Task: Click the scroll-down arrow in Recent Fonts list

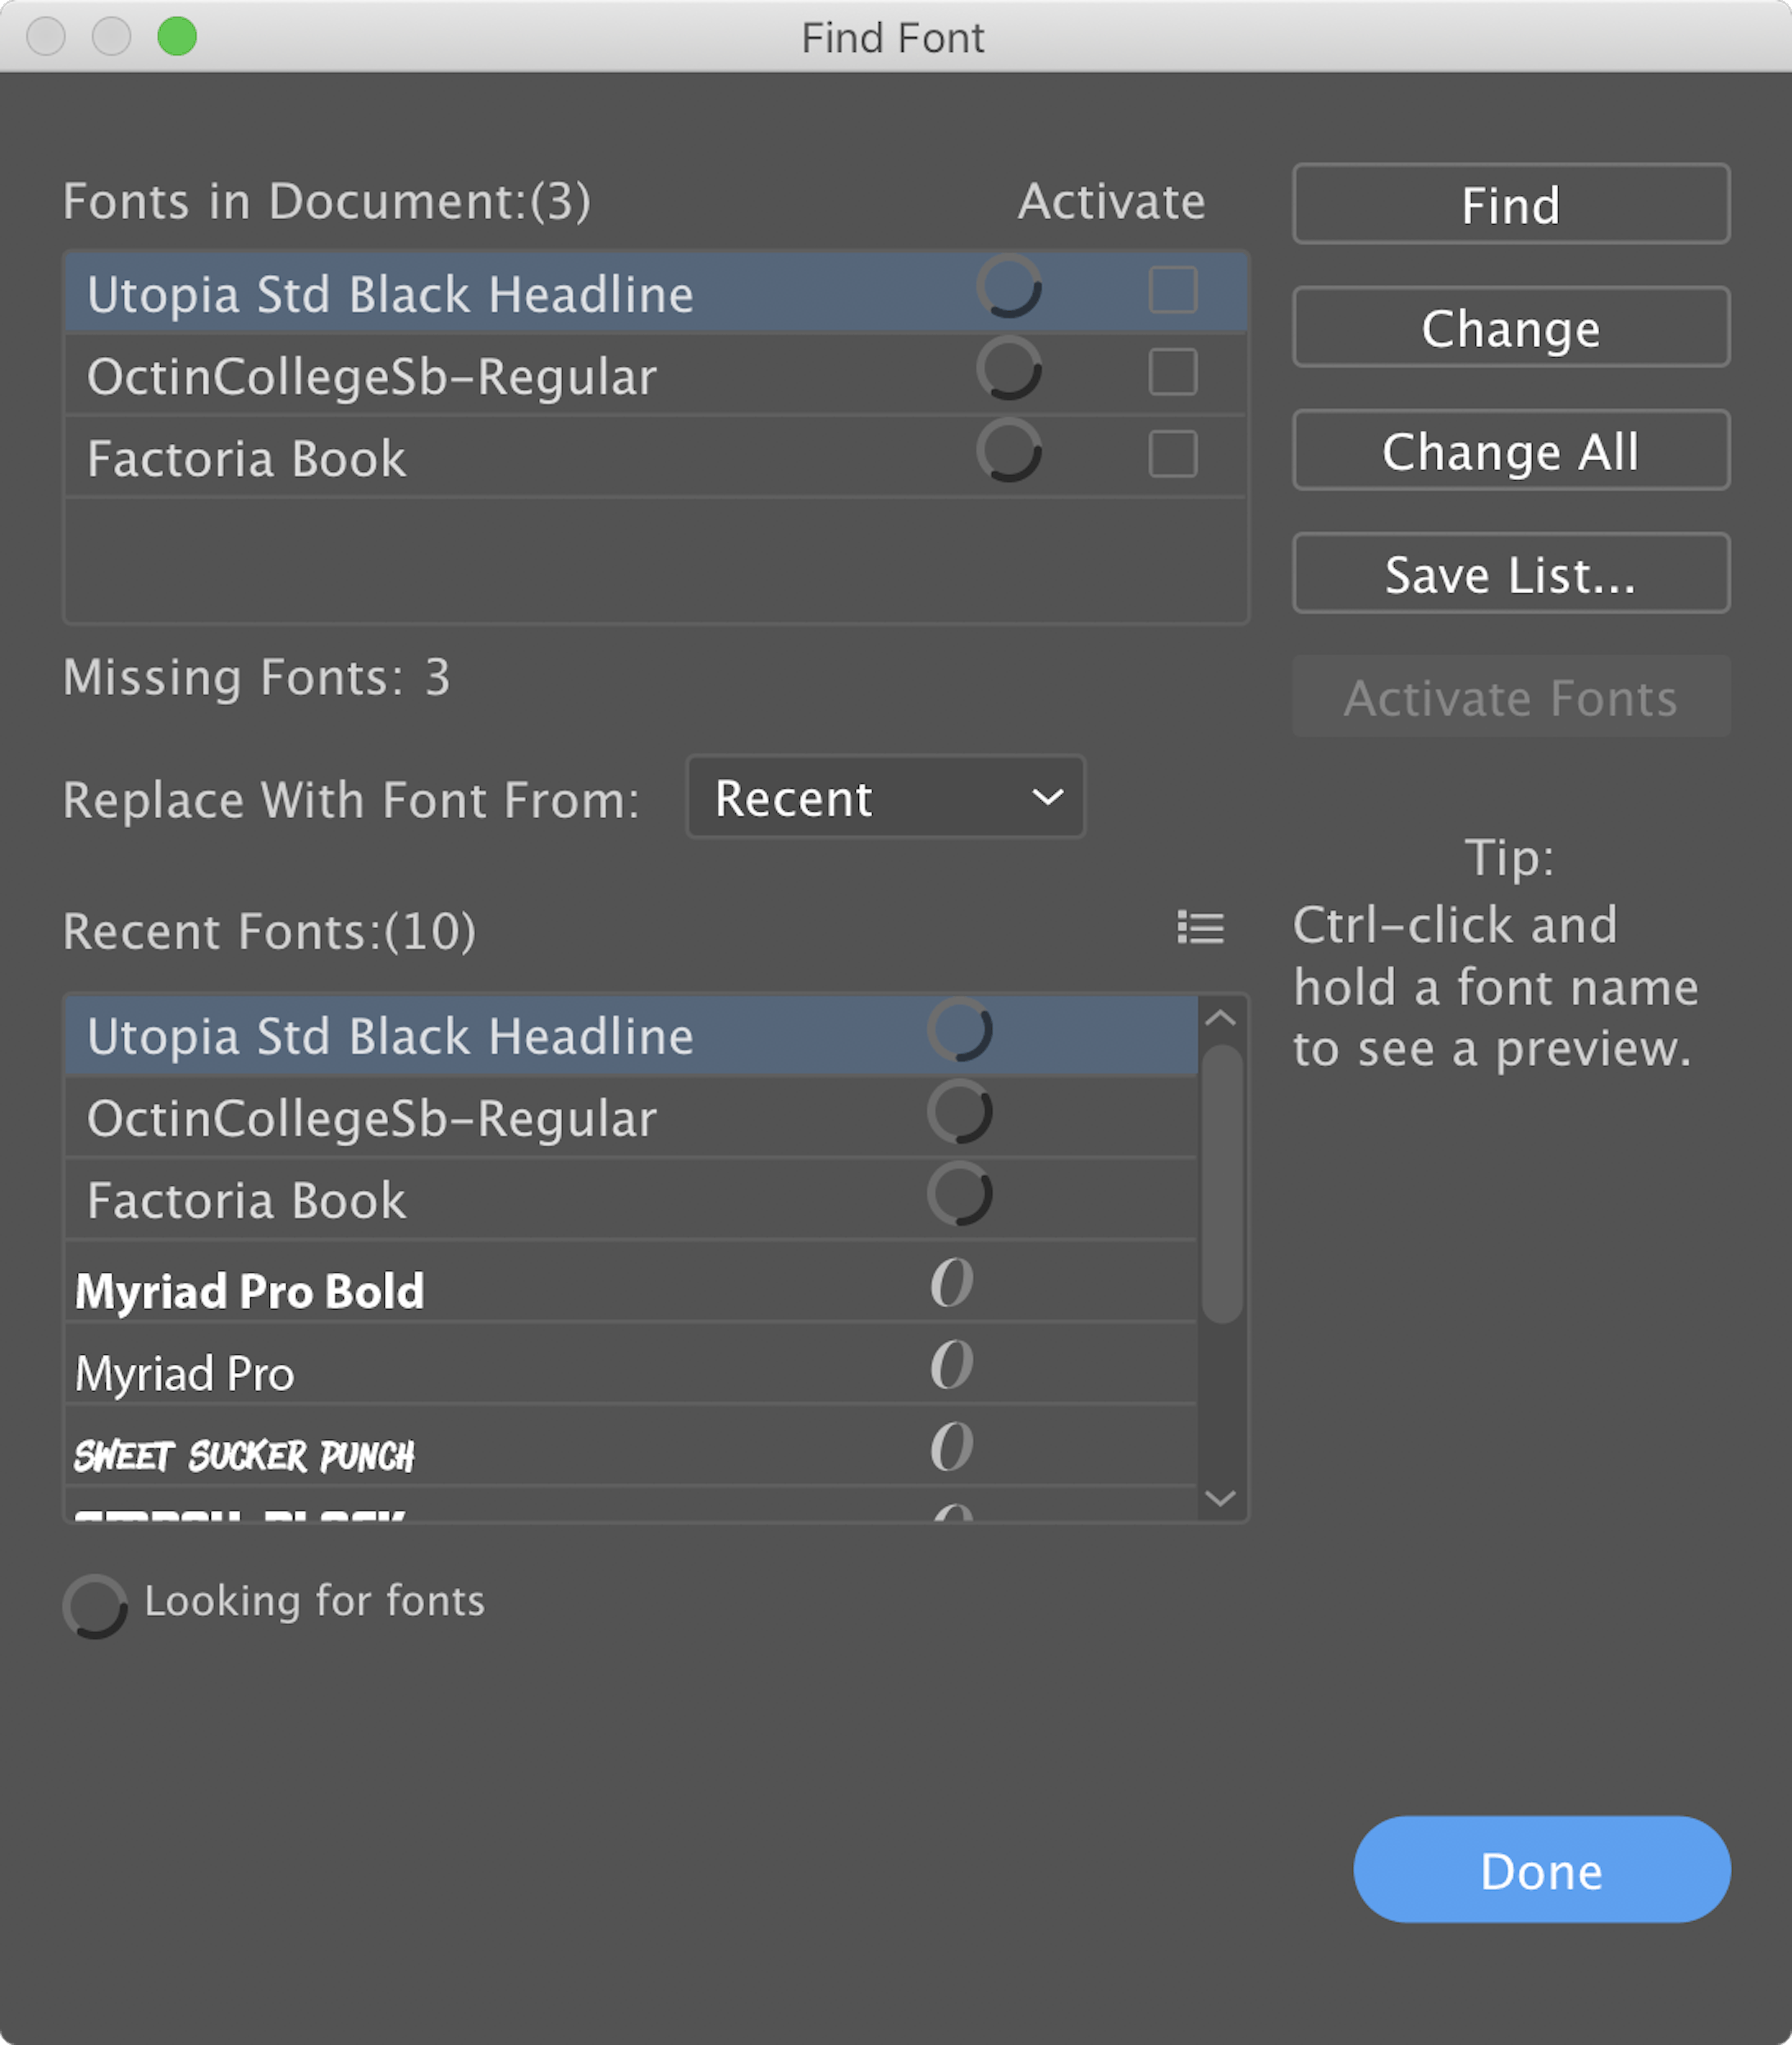Action: (x=1219, y=1499)
